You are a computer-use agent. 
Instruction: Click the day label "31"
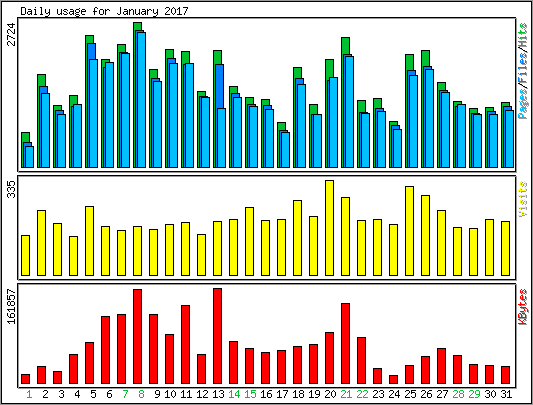coord(506,394)
